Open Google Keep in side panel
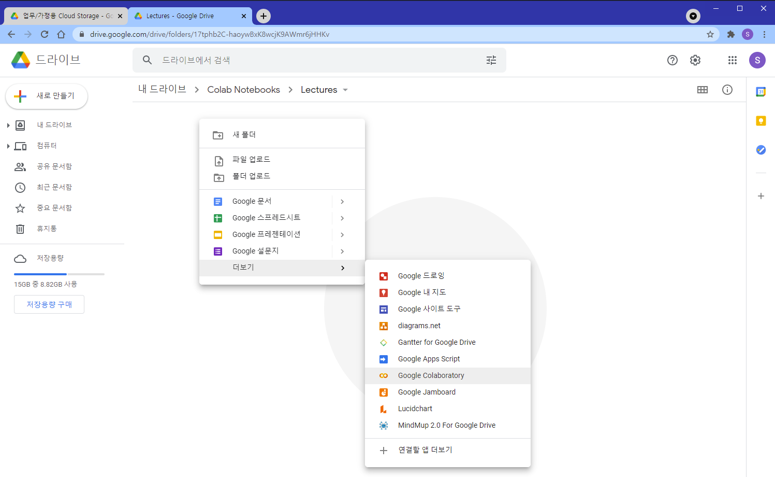775x477 pixels. 761,121
